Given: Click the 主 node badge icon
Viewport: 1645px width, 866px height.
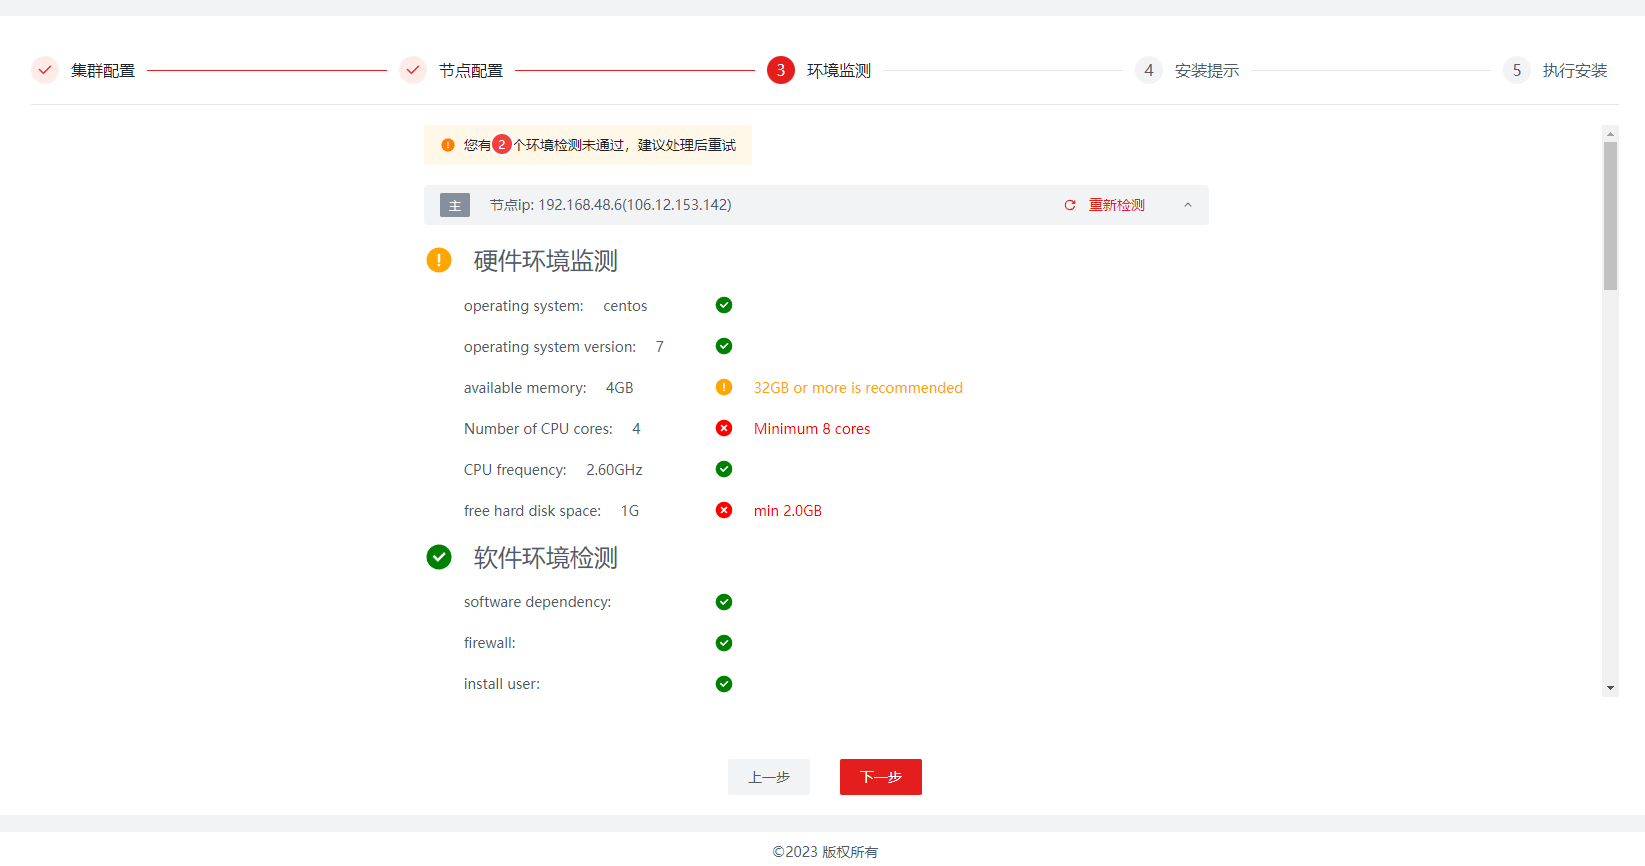Looking at the screenshot, I should pos(455,205).
